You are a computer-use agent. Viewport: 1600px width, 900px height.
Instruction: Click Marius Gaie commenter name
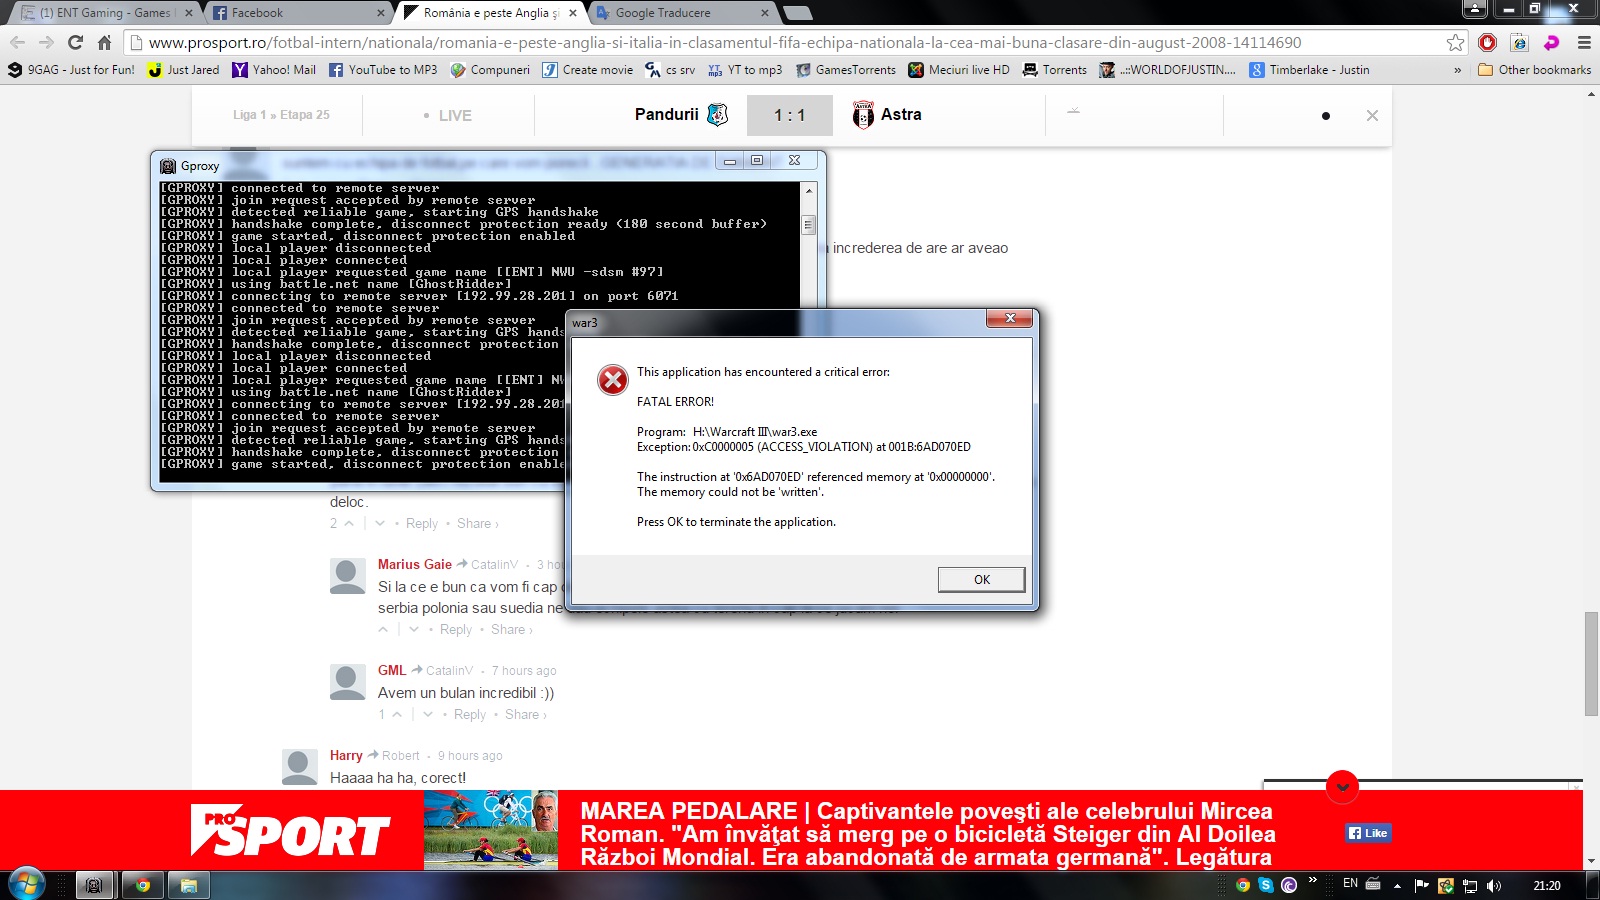click(x=415, y=564)
